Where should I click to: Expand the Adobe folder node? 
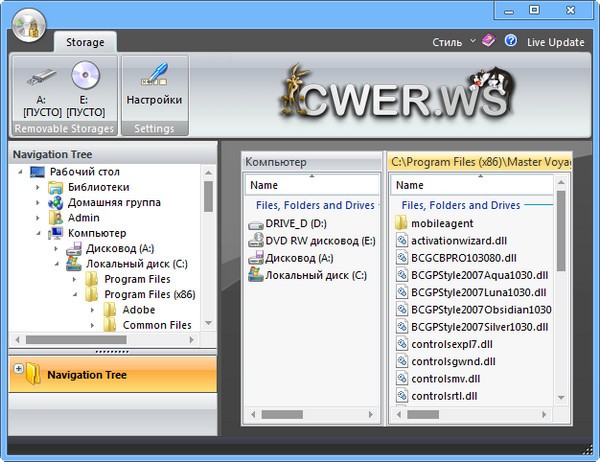pos(92,310)
